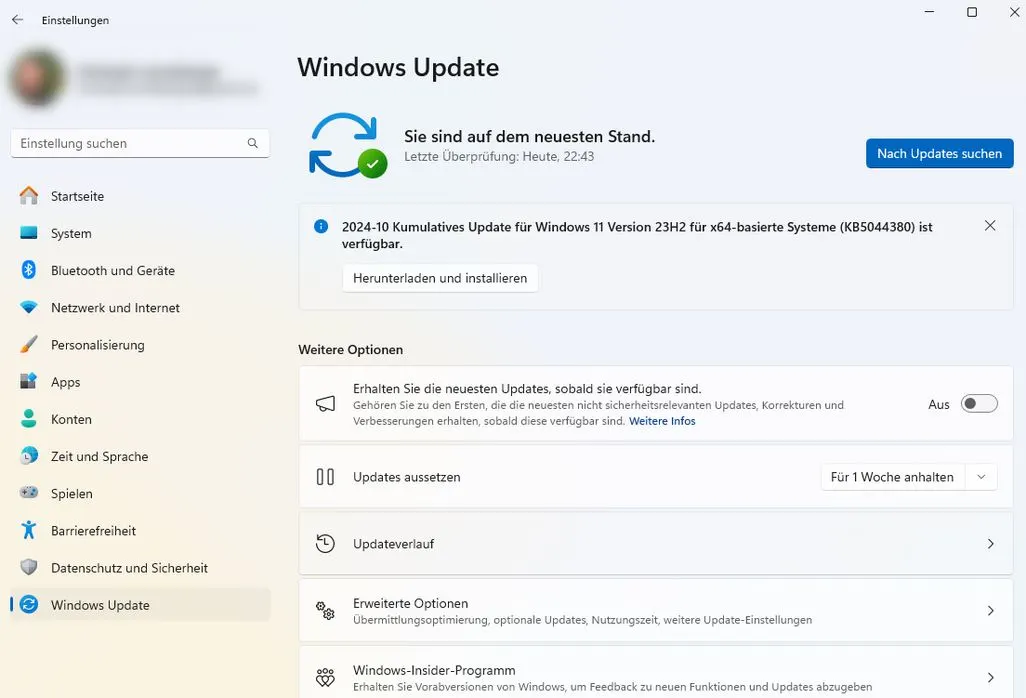This screenshot has width=1026, height=698.
Task: Maximize the Einstellungen window
Action: (972, 12)
